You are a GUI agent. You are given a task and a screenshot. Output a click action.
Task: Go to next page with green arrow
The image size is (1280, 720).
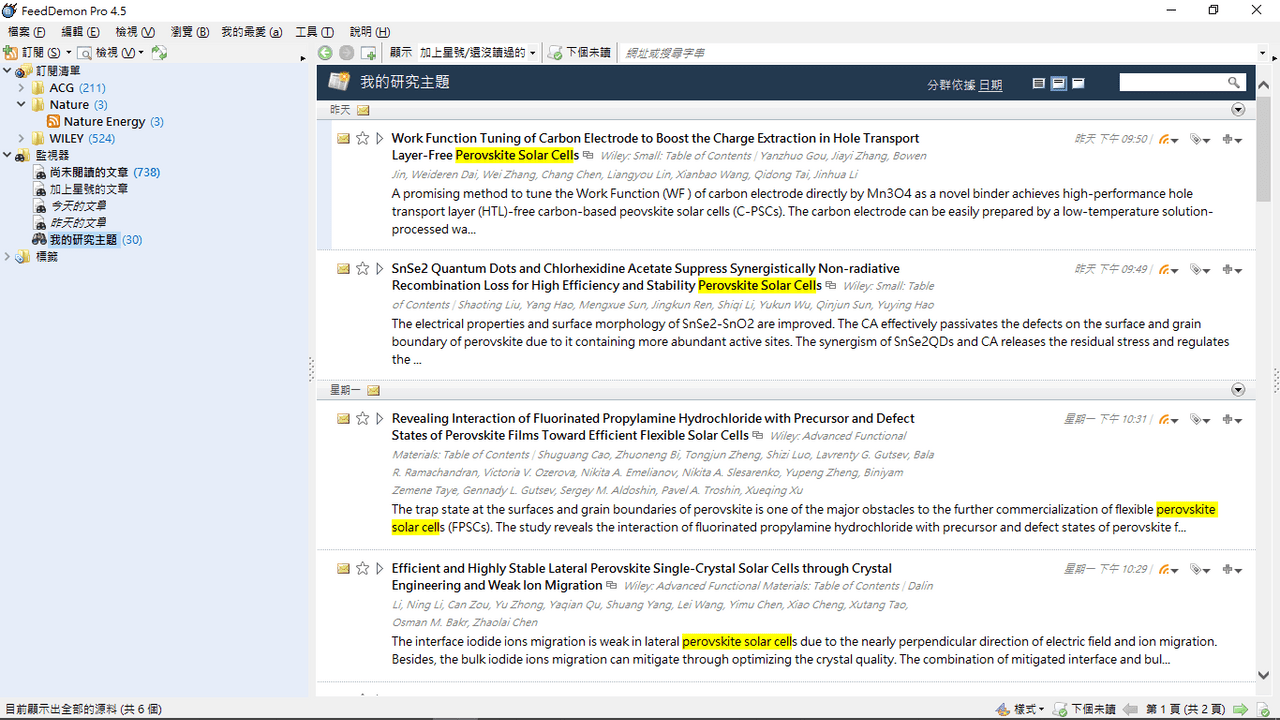[x=1240, y=709]
